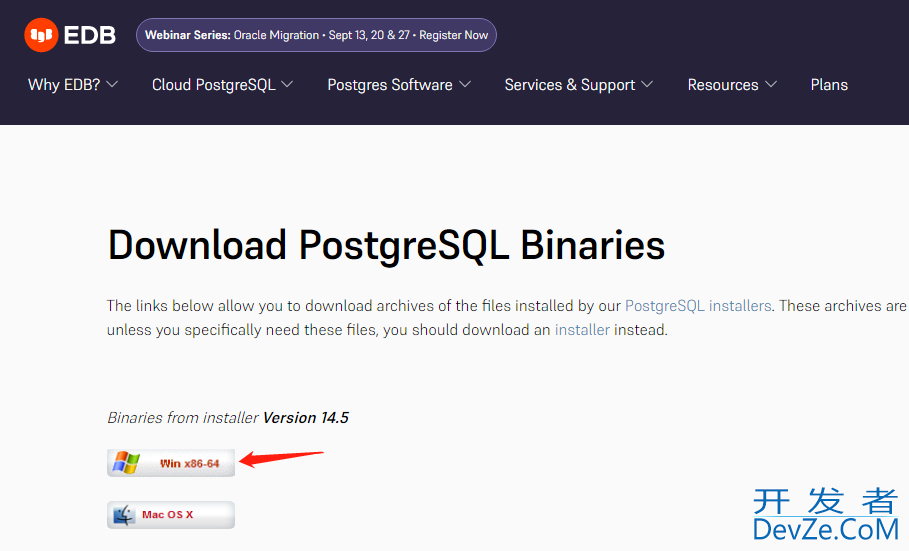Expand the Resources menu
This screenshot has width=909, height=551.
732,85
